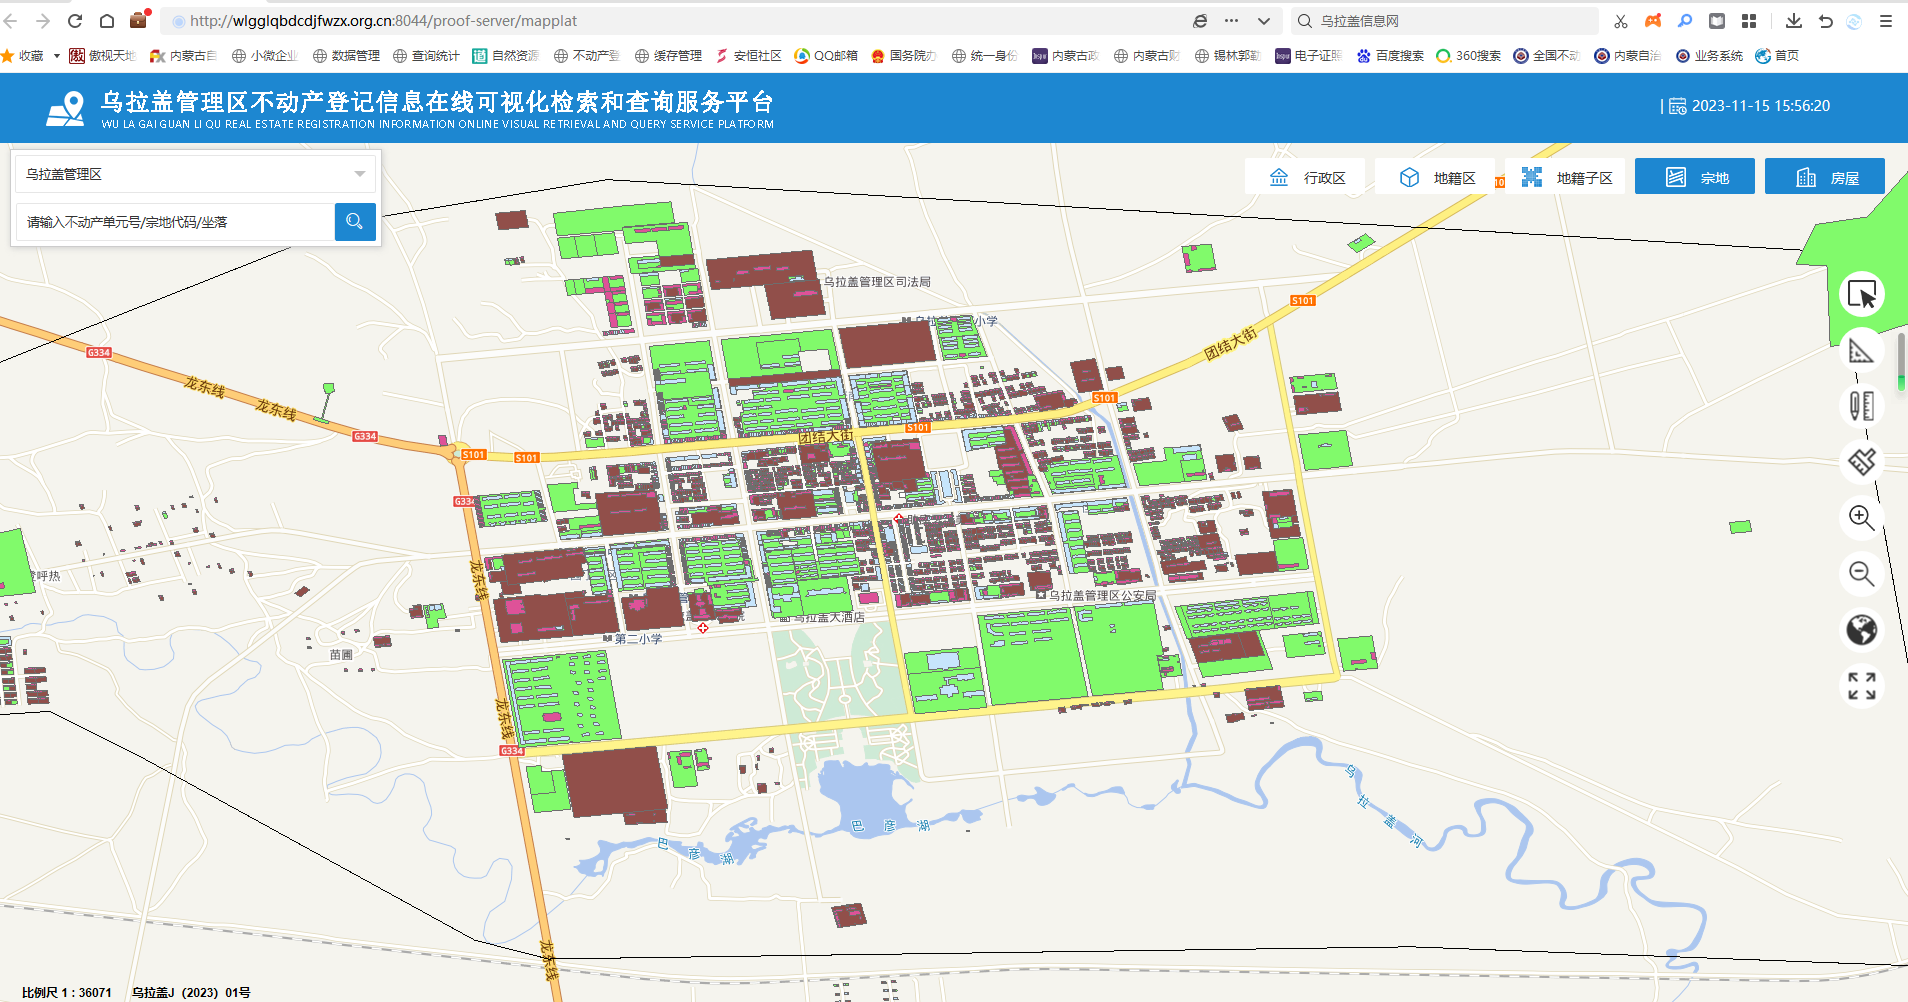Open the pencil and ruler draw tool
This screenshot has height=1002, width=1908.
[1862, 406]
